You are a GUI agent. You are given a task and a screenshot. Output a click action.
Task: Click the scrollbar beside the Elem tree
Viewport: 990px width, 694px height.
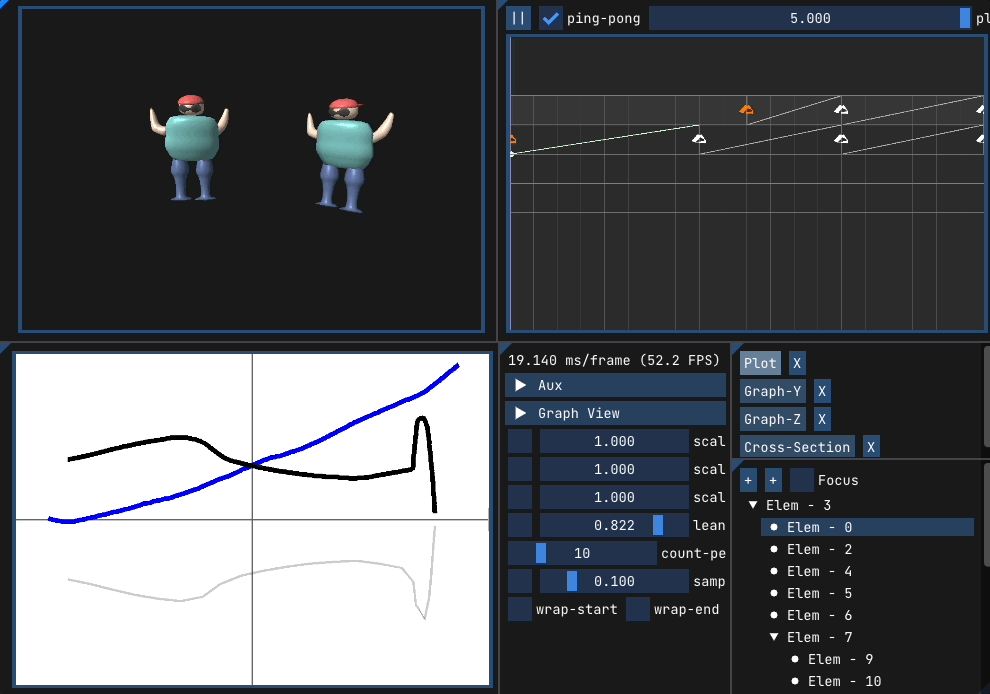point(987,515)
